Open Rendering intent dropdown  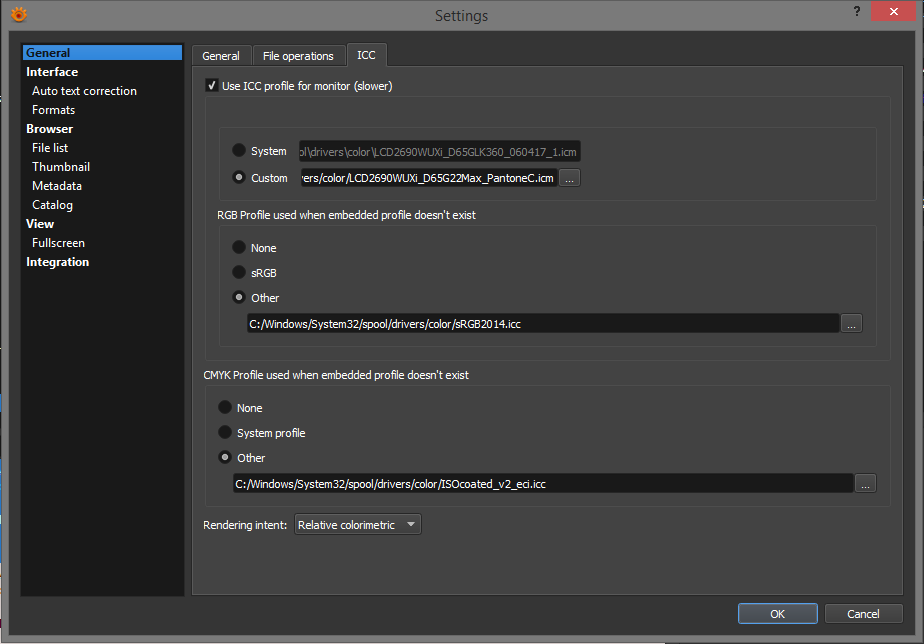point(357,525)
